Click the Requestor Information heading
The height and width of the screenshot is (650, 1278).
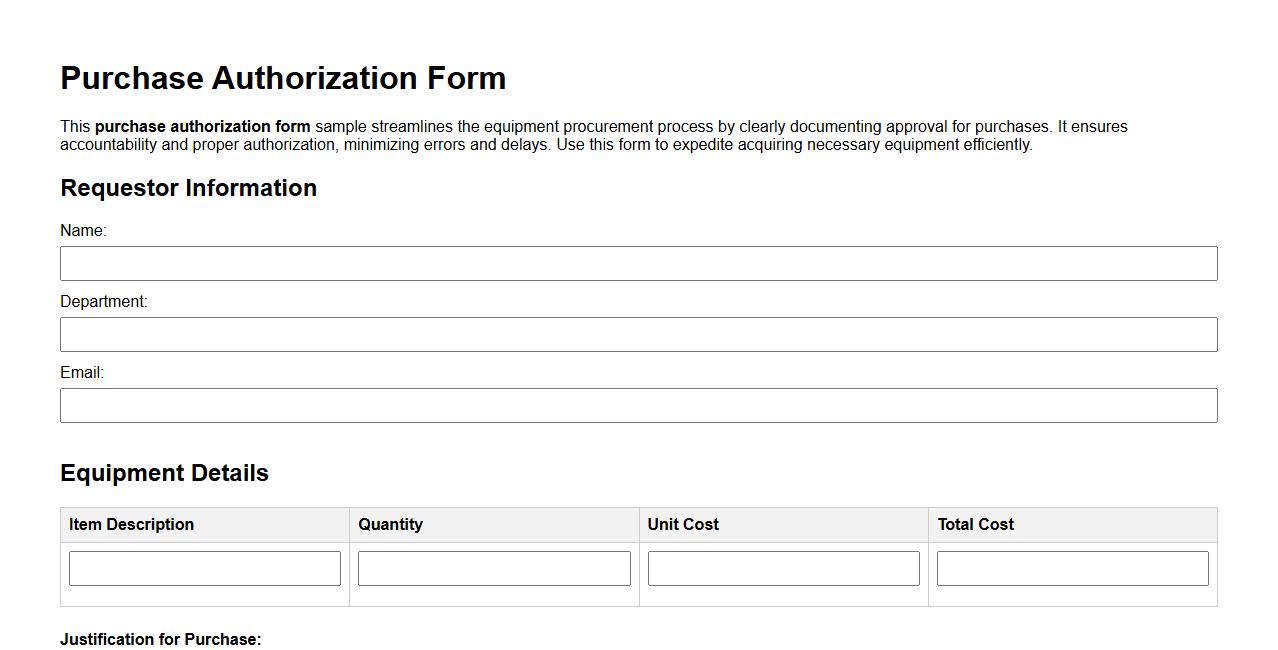(x=188, y=188)
